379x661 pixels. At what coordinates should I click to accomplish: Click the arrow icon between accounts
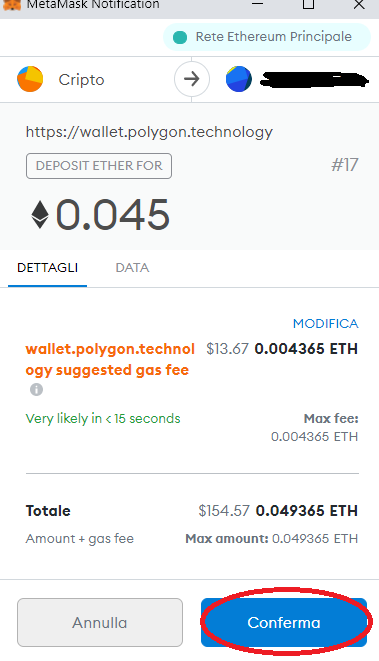click(192, 79)
